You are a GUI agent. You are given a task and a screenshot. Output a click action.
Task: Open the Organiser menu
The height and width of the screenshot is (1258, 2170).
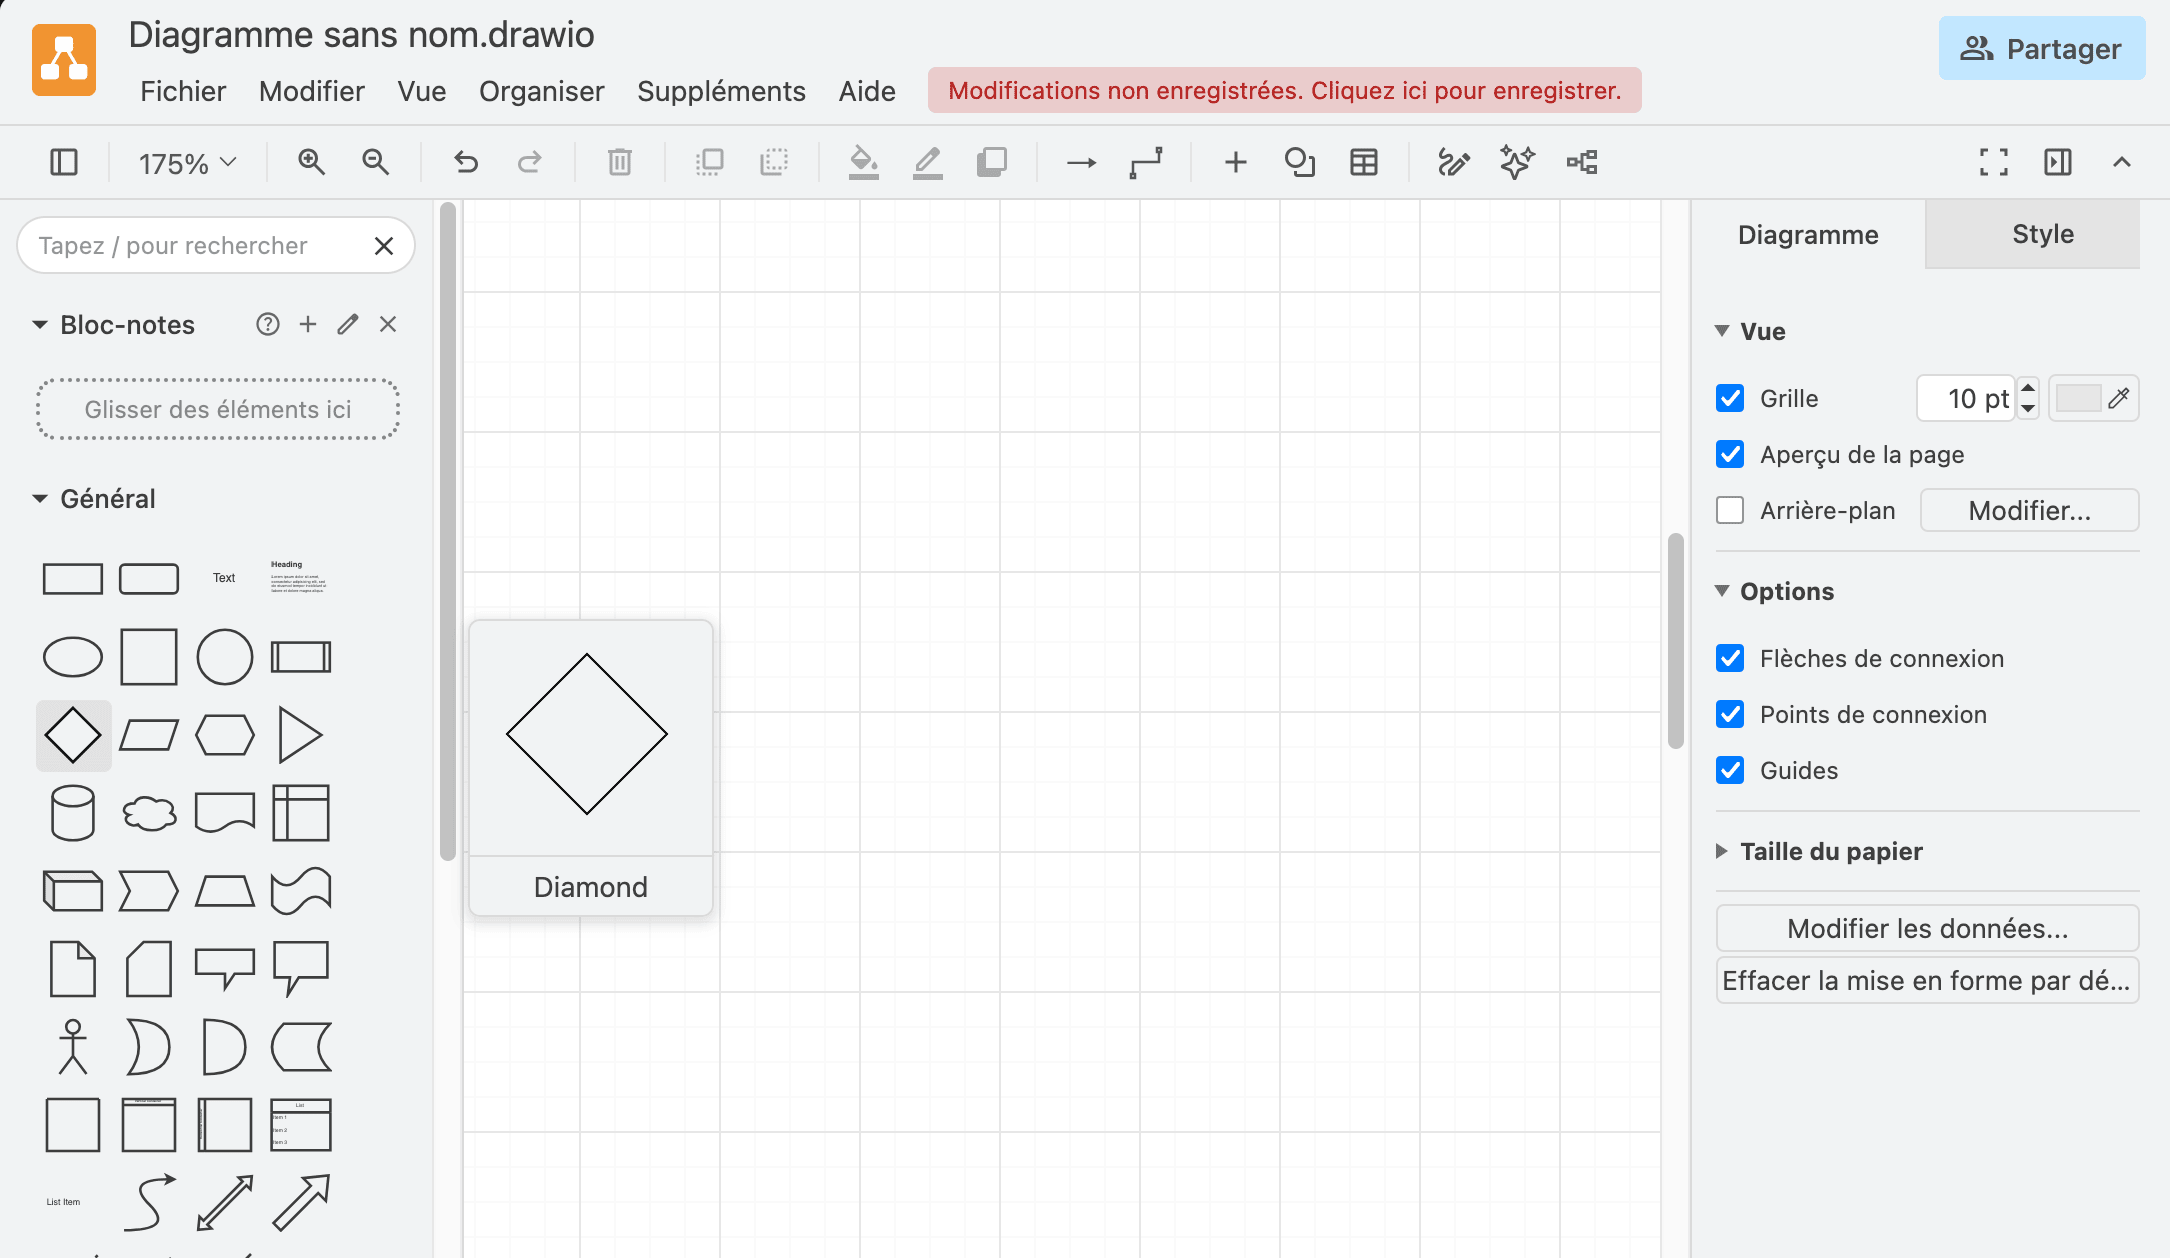(x=541, y=91)
